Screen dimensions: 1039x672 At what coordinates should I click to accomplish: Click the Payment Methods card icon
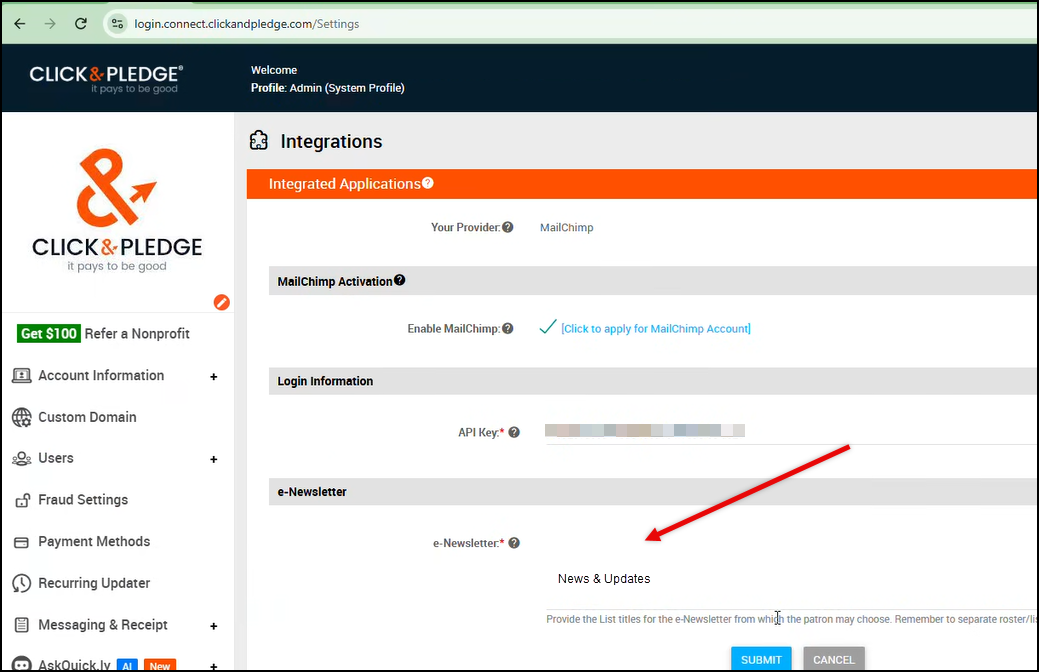pyautogui.click(x=21, y=542)
